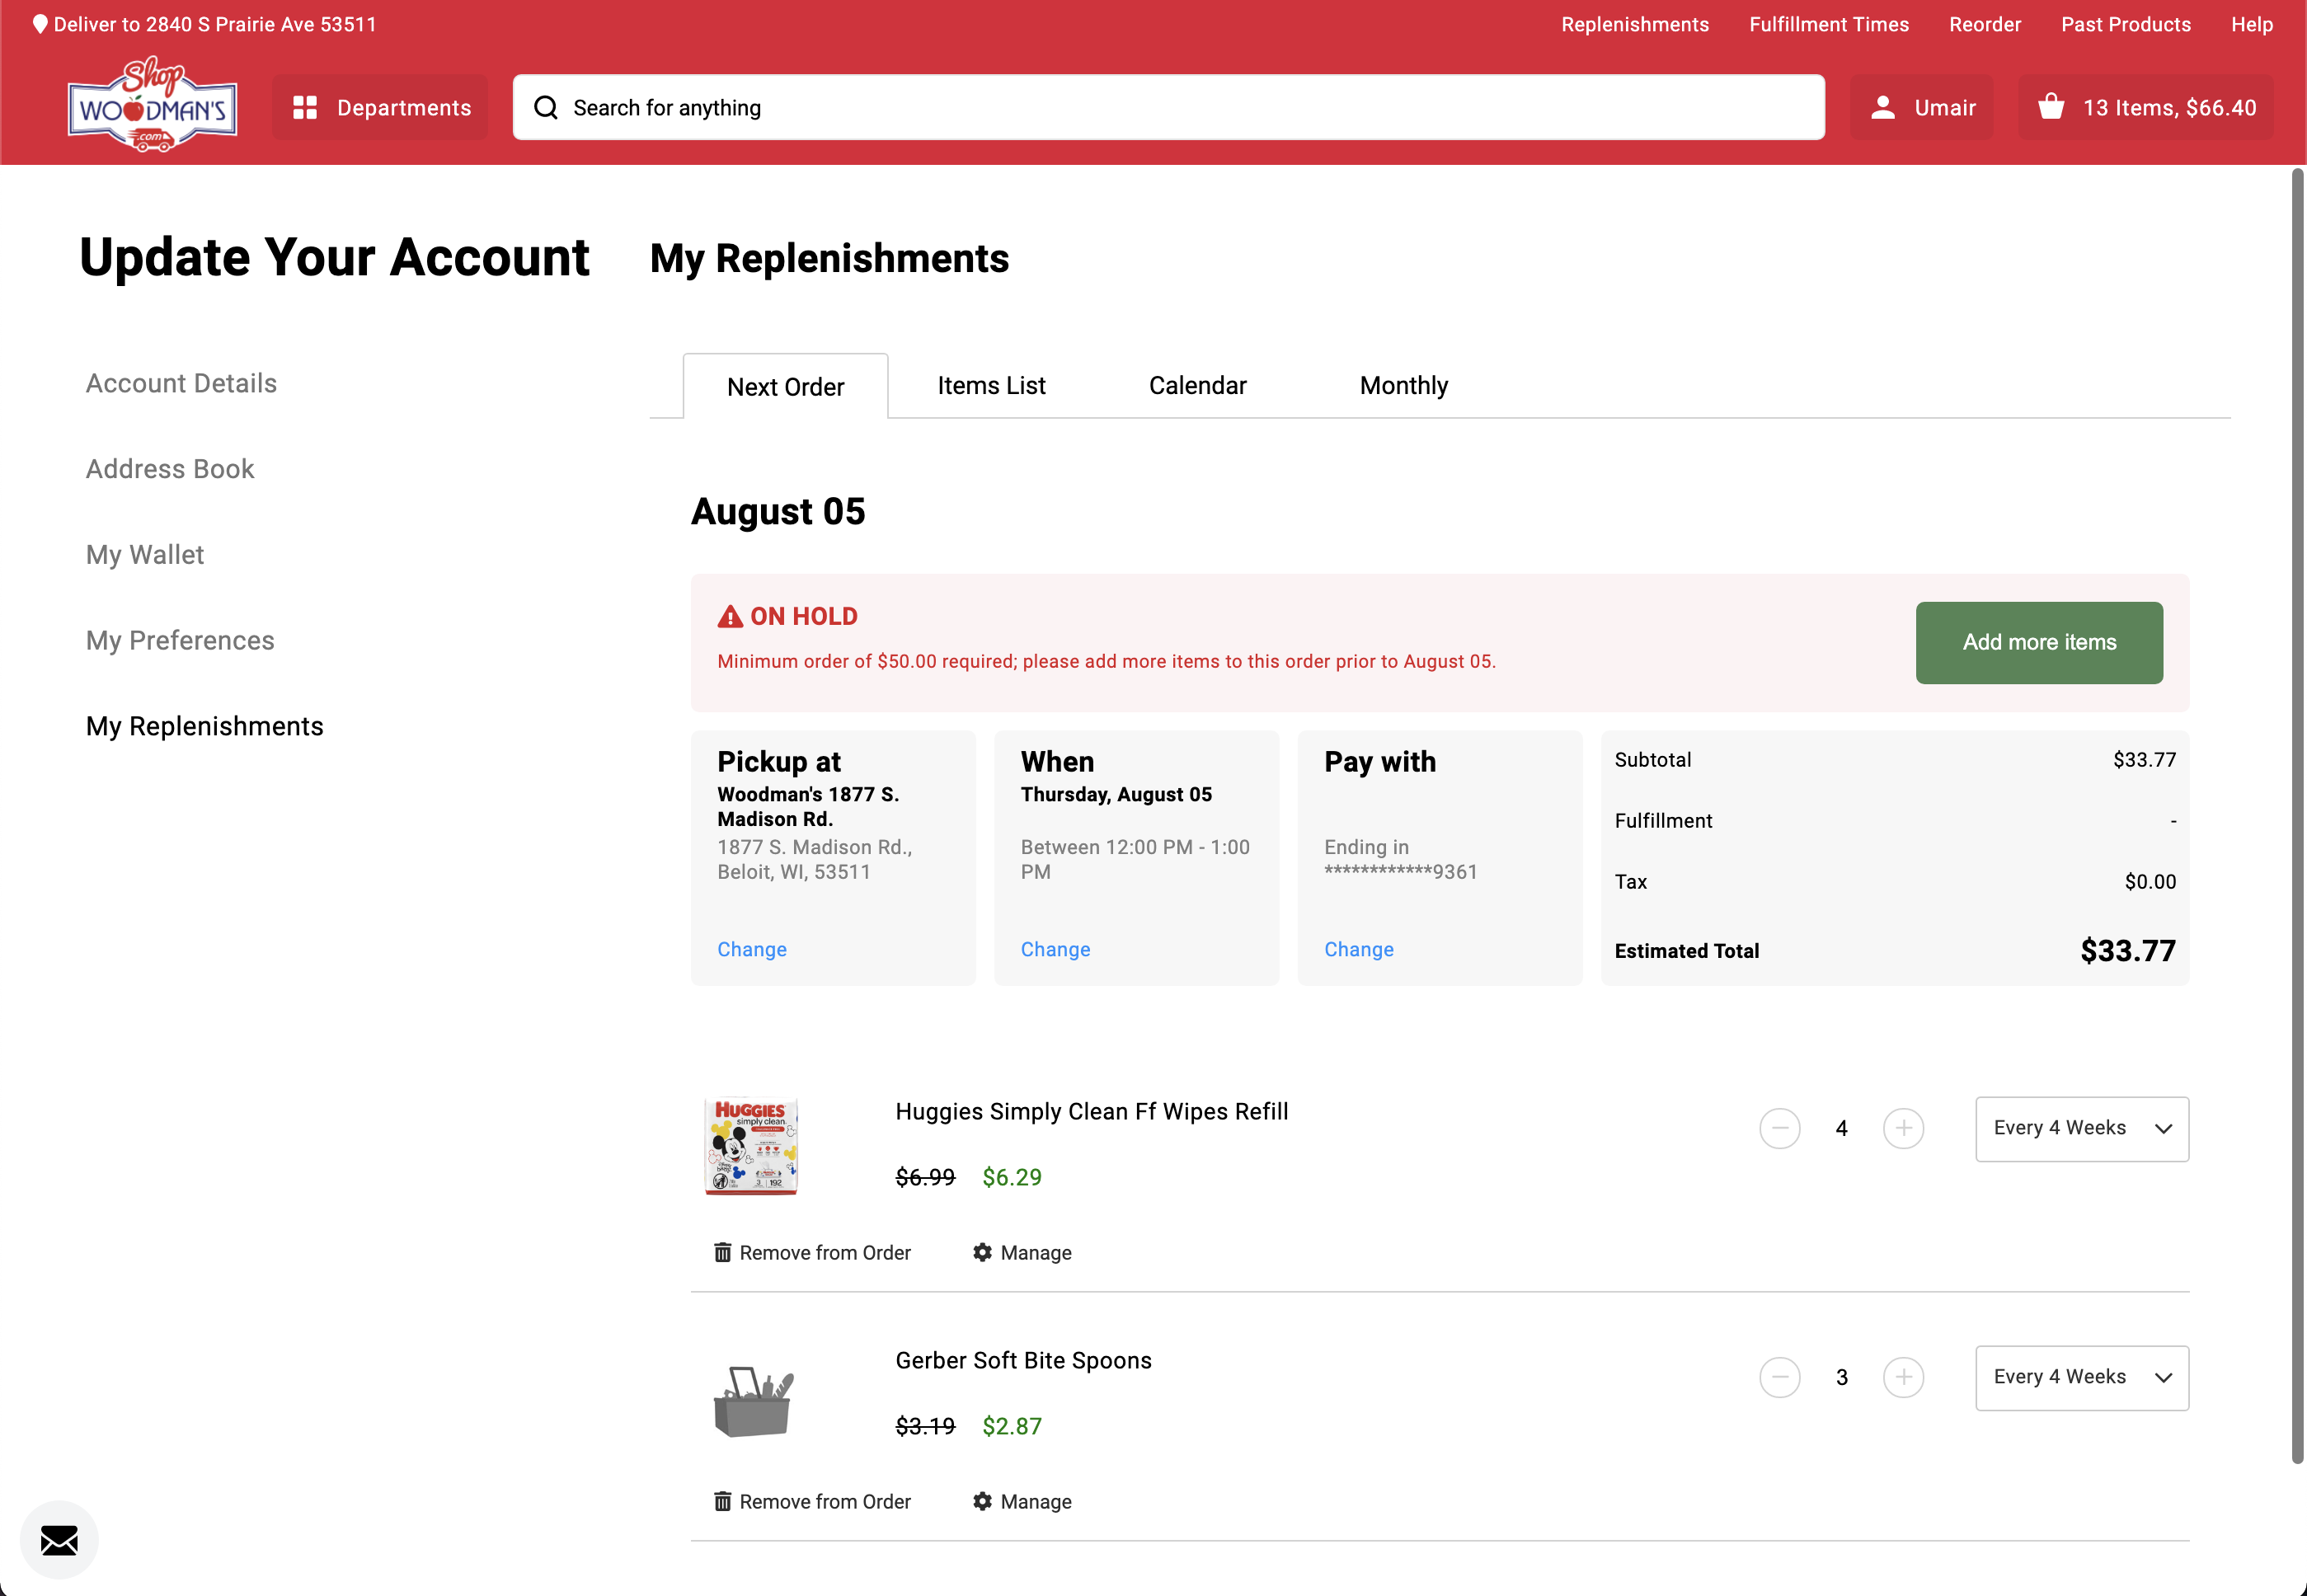Click the Estimated Total amount $33.77

(2128, 951)
